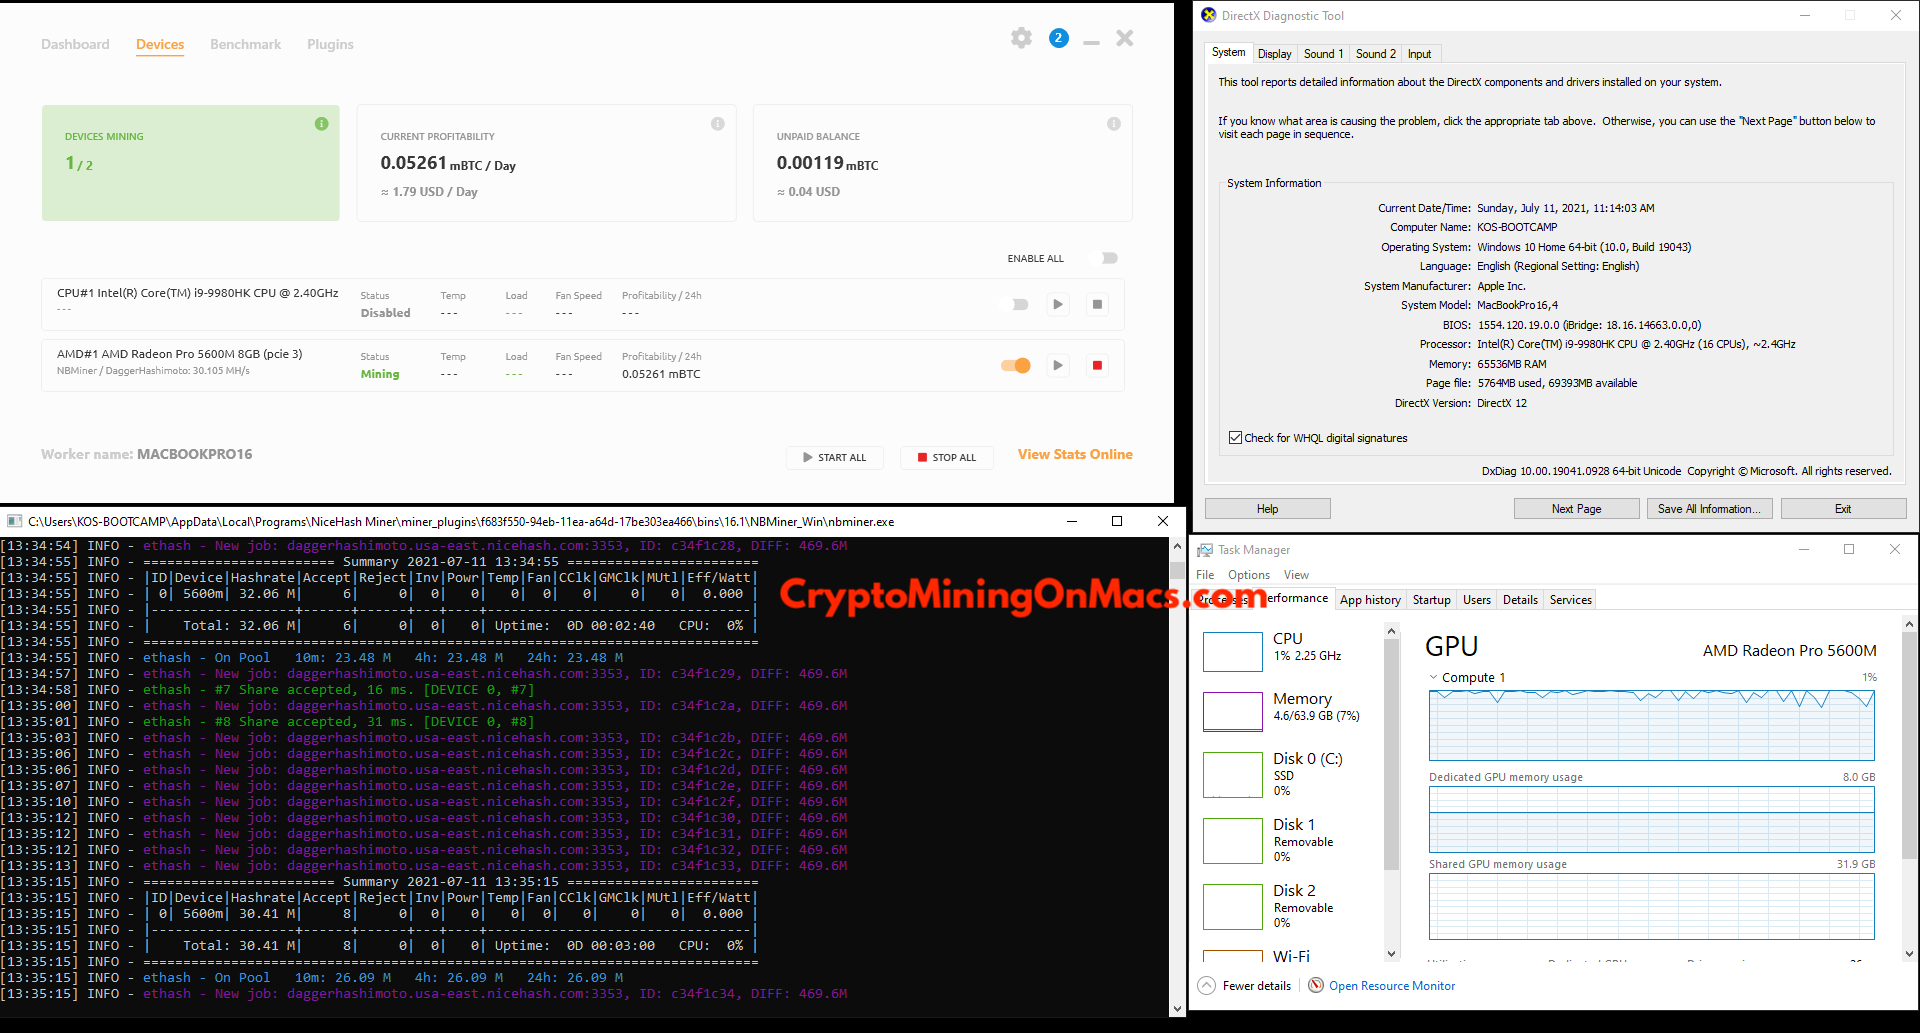Switch to Startup tab in Task Manager
Image resolution: width=1920 pixels, height=1033 pixels.
(x=1431, y=600)
